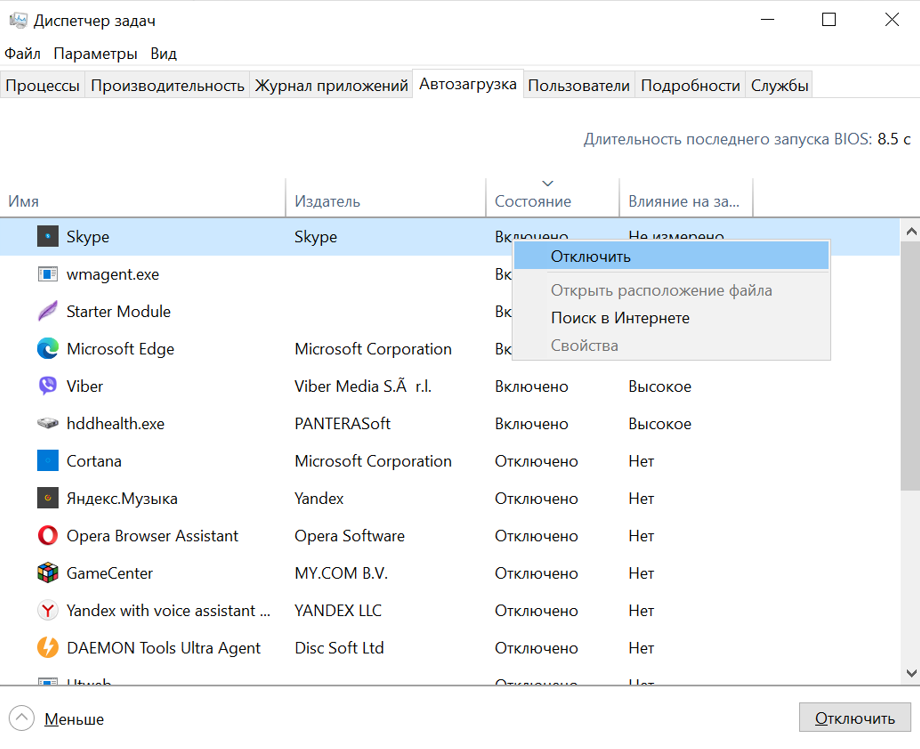920x749 pixels.
Task: Click publisher MY.COM B.V.
Action: click(341, 573)
